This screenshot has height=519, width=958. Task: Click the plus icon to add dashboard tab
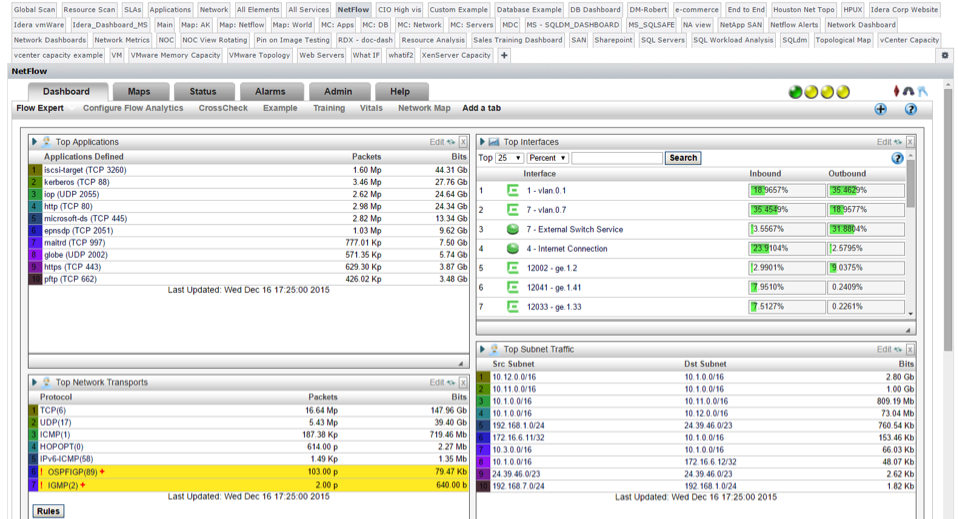(x=504, y=55)
